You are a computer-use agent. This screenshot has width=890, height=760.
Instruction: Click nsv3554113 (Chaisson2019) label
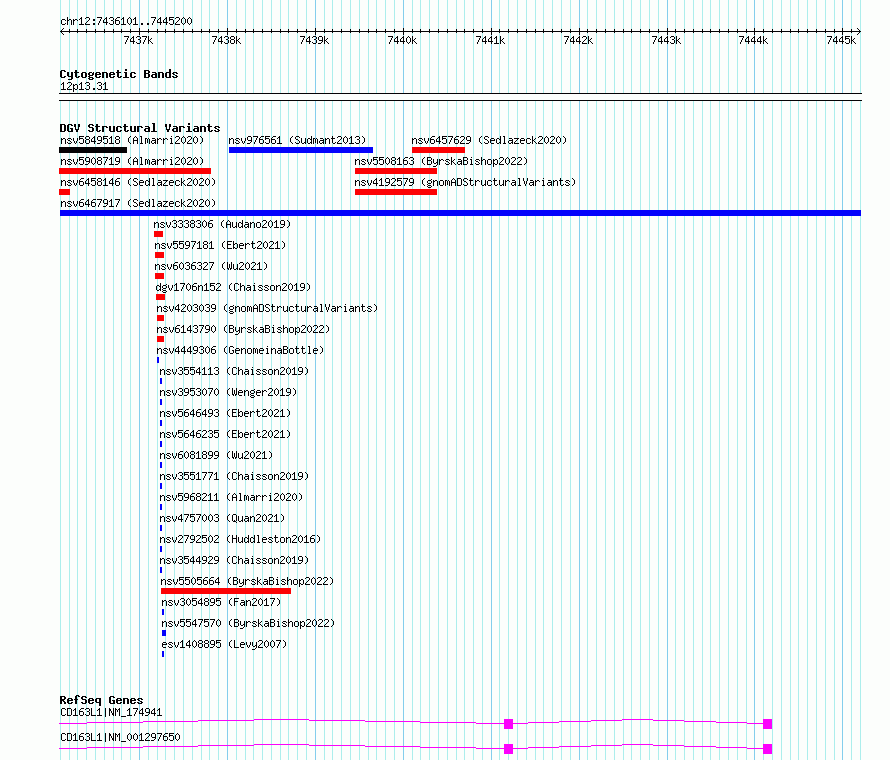[x=234, y=371]
